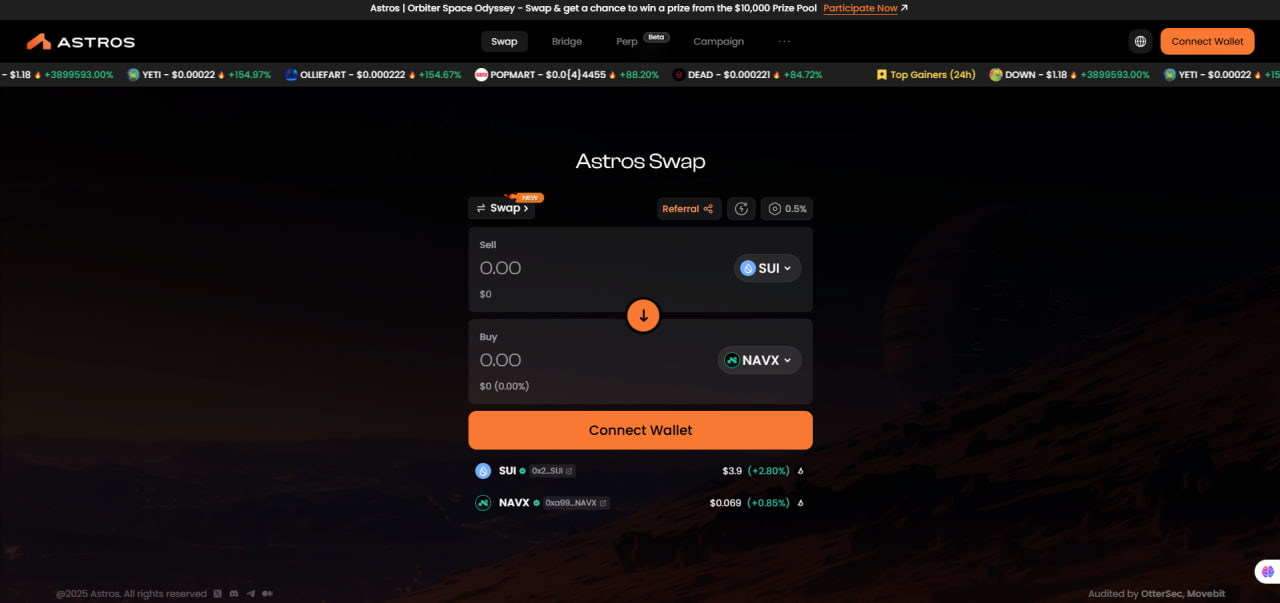Click Audited by OtterSec, Movebit text
The width and height of the screenshot is (1280, 603).
pyautogui.click(x=1157, y=594)
